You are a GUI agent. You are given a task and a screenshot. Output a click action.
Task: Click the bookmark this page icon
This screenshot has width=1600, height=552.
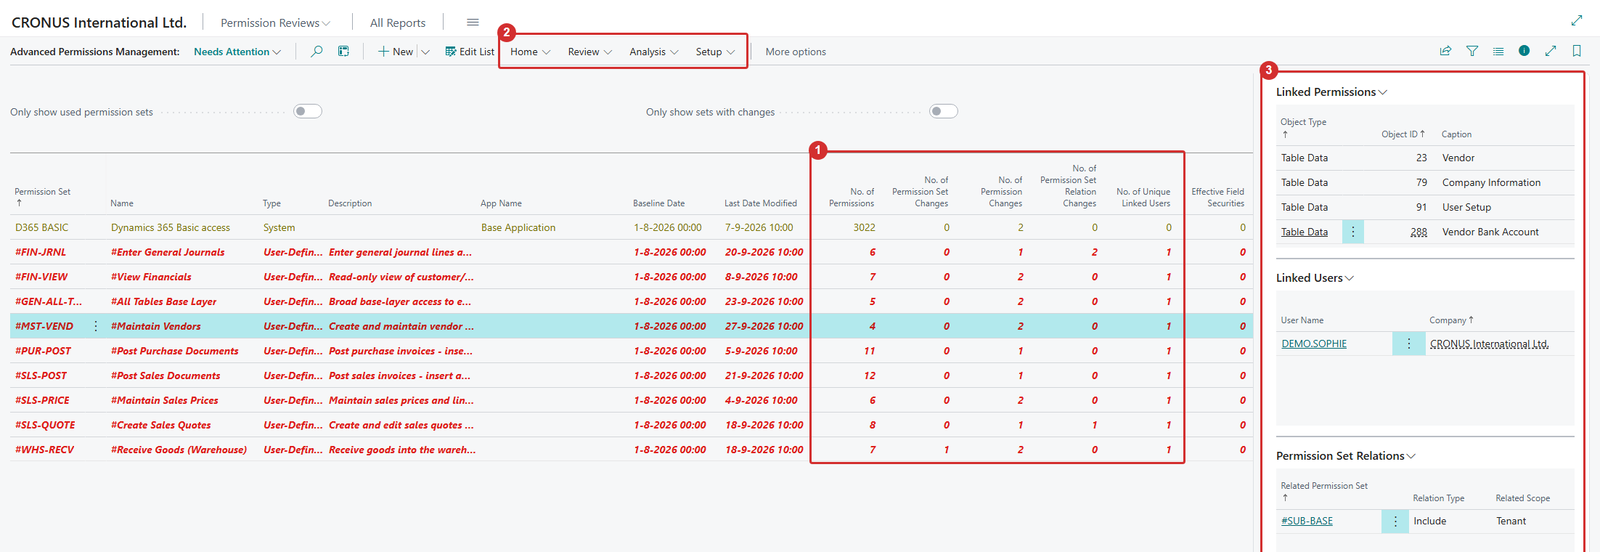coord(1577,51)
